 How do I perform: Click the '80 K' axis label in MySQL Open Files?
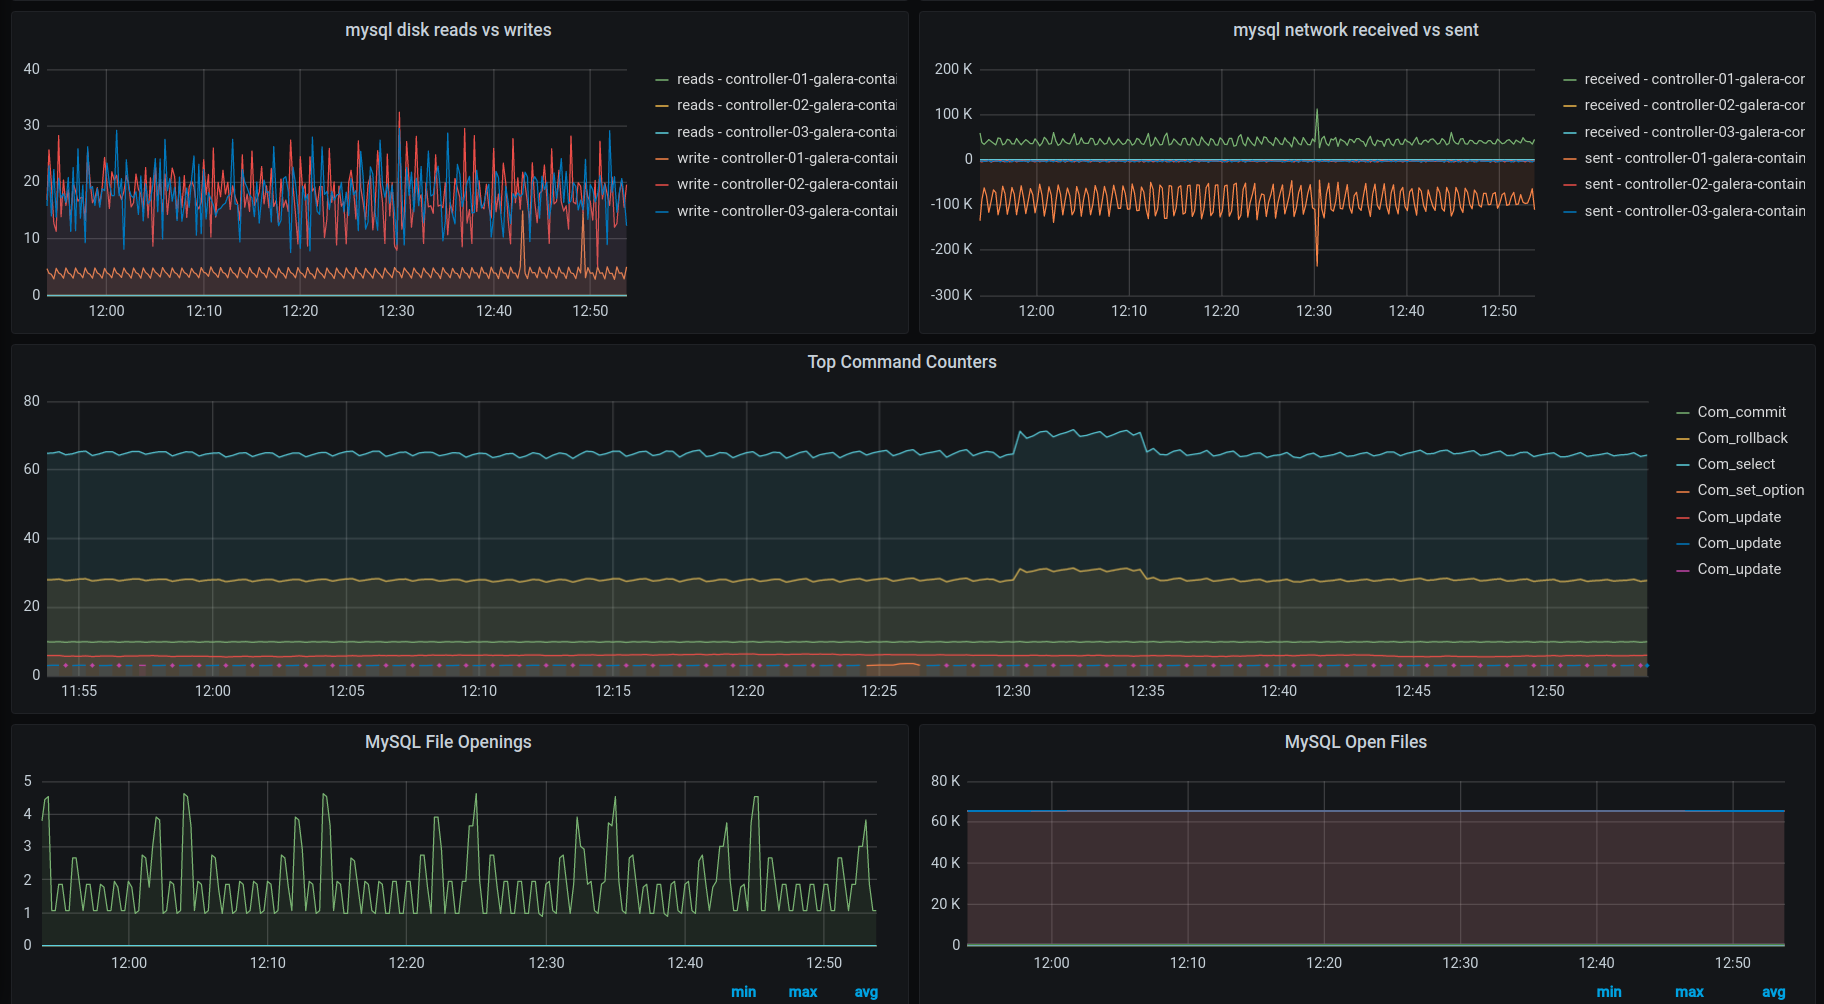tap(945, 781)
